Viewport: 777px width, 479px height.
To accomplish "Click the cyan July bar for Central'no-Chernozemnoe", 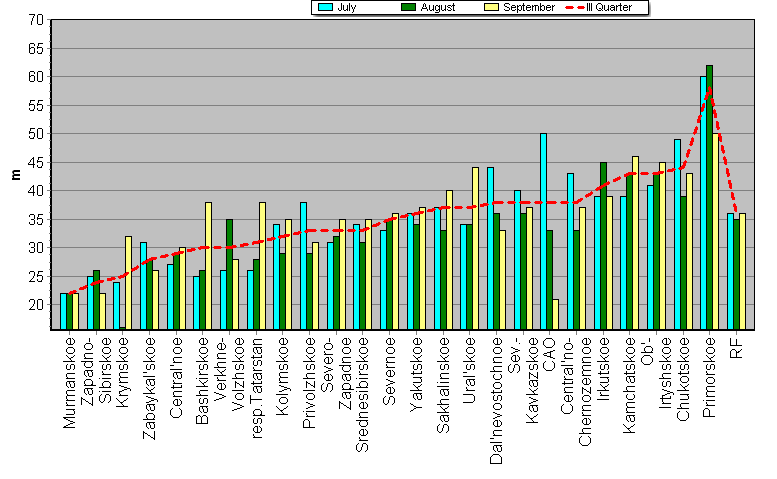I will [570, 251].
